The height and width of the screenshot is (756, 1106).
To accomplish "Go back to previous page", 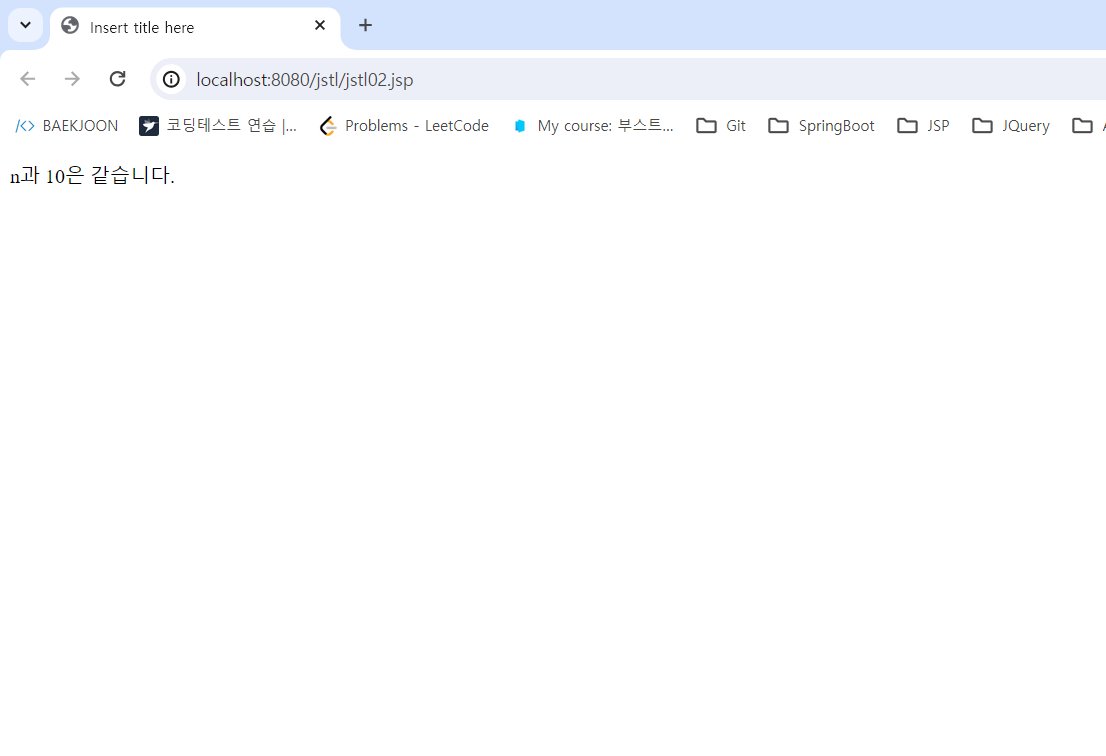I will (x=28, y=79).
